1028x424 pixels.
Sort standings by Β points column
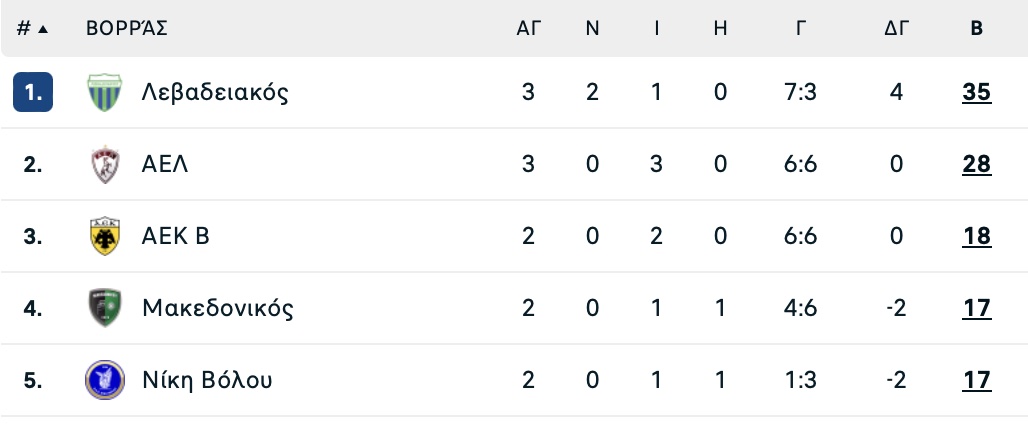coord(976,28)
